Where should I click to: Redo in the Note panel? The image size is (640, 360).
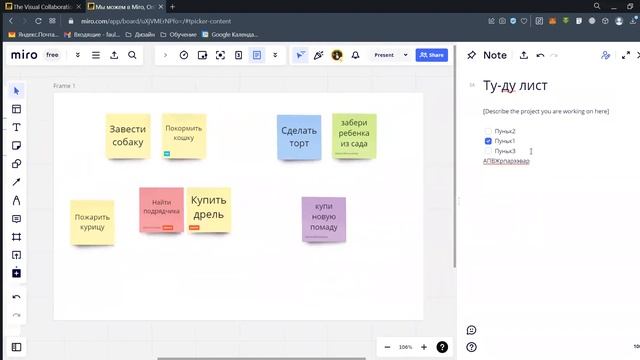pos(554,55)
